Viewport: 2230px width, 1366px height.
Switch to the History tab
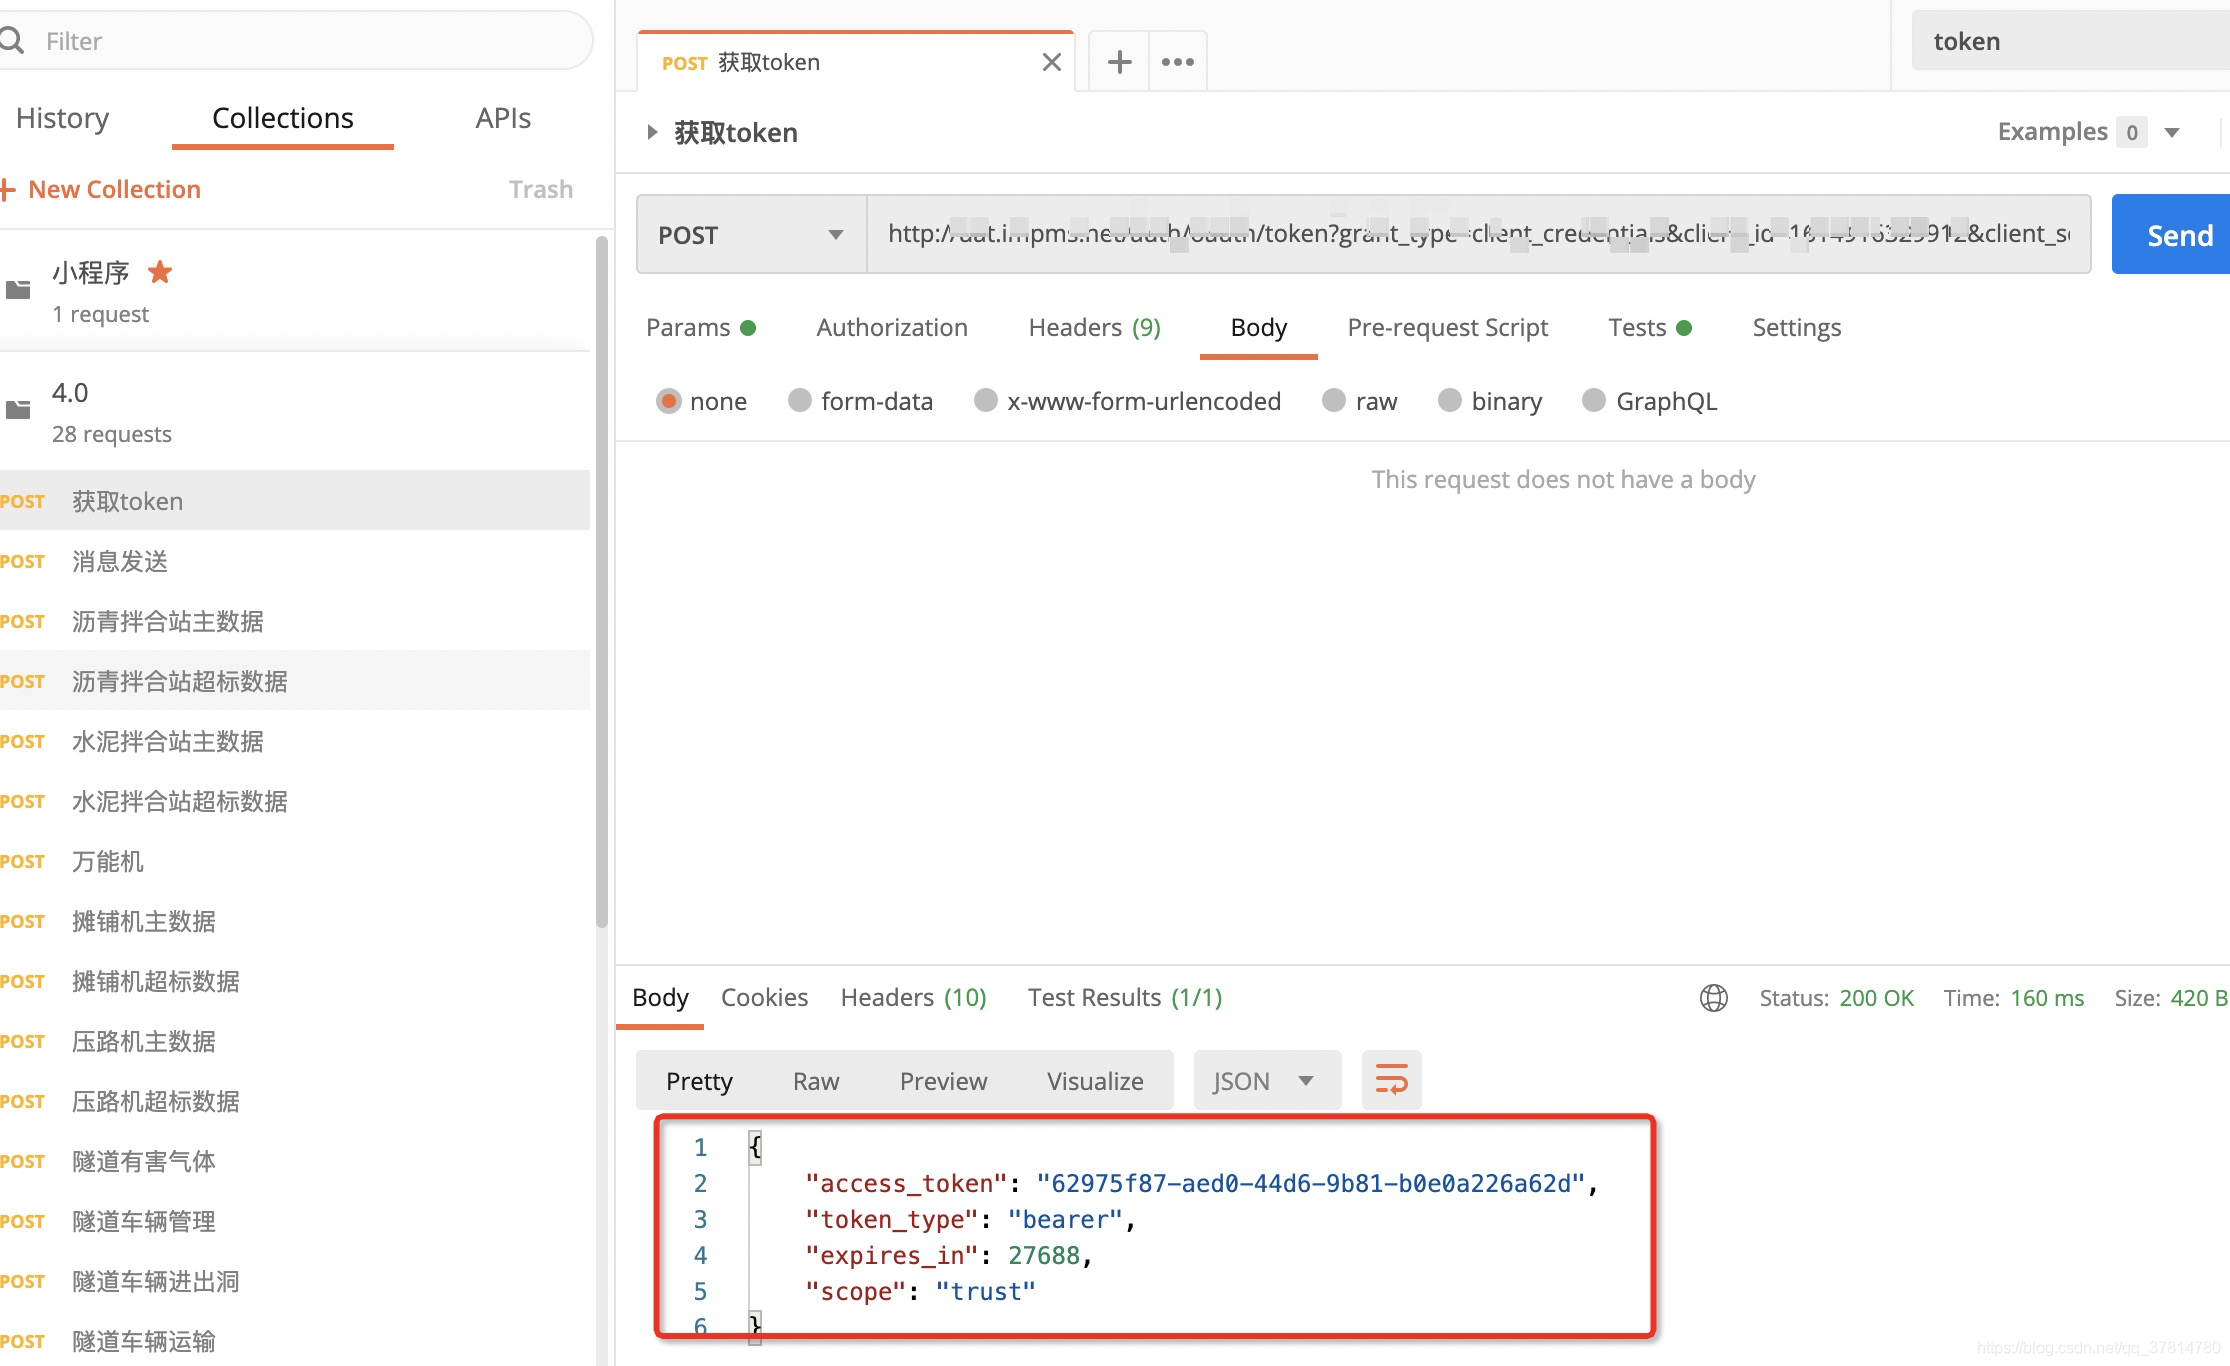click(x=62, y=118)
